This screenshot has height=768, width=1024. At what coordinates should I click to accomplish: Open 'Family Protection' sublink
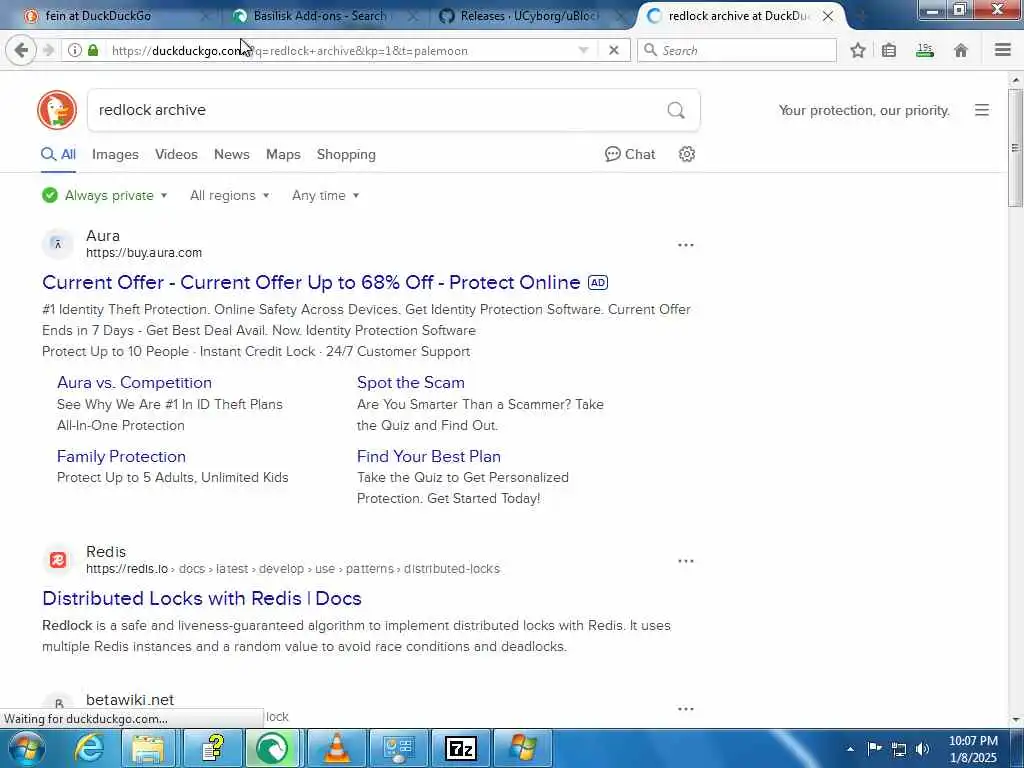coord(121,456)
